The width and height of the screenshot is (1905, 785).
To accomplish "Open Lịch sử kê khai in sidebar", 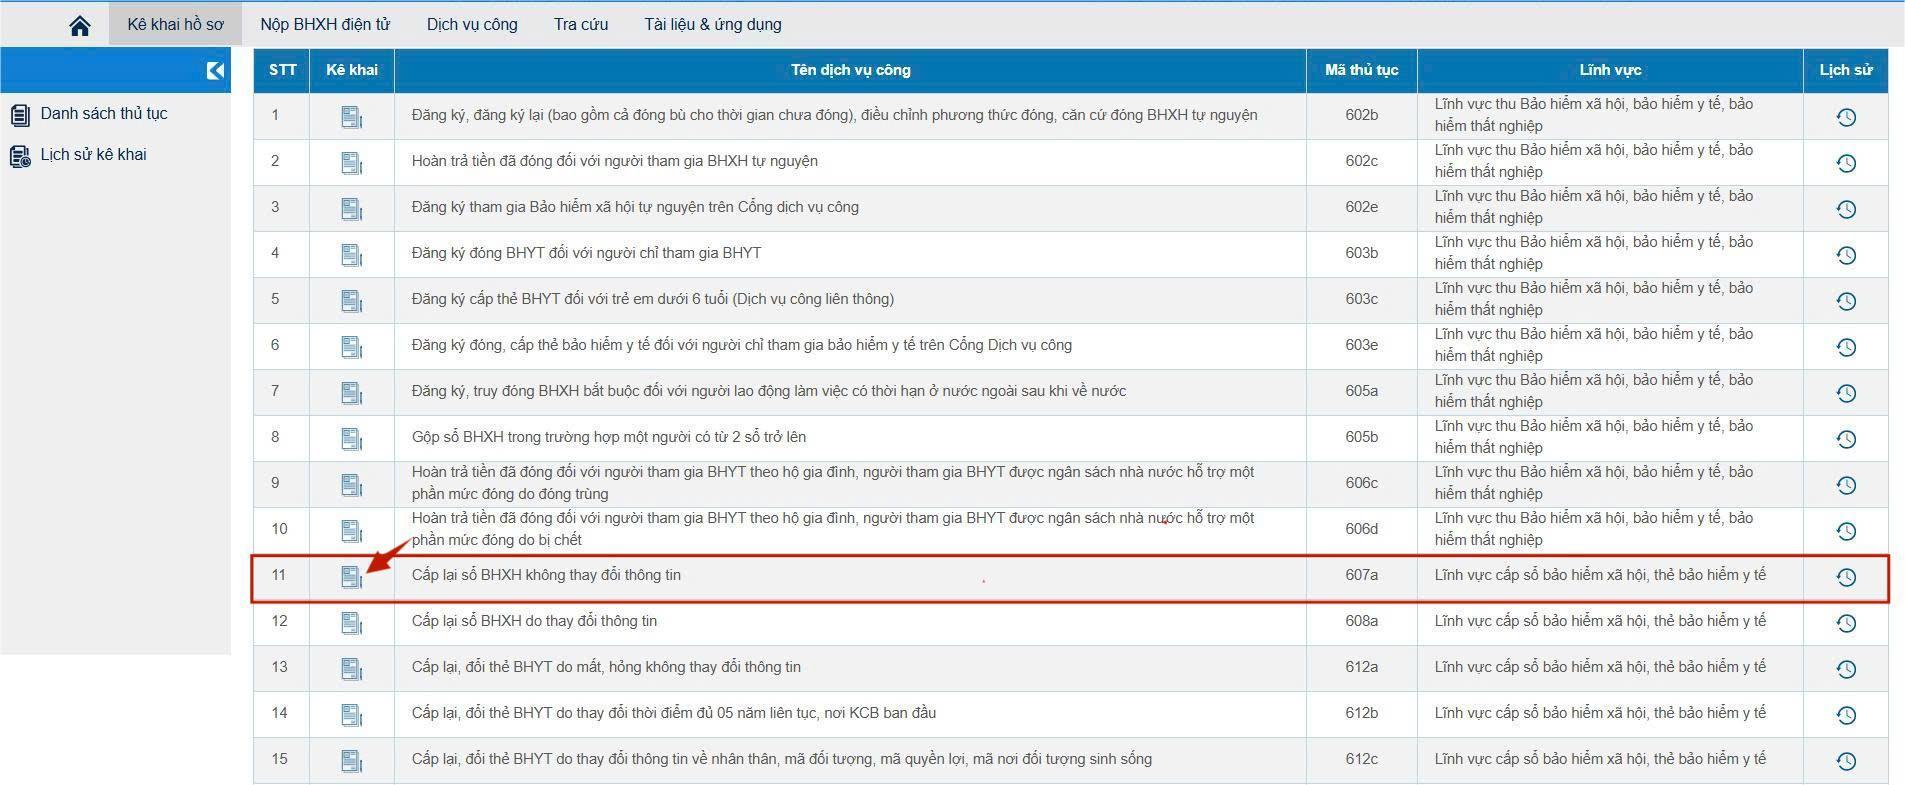I will click(93, 155).
